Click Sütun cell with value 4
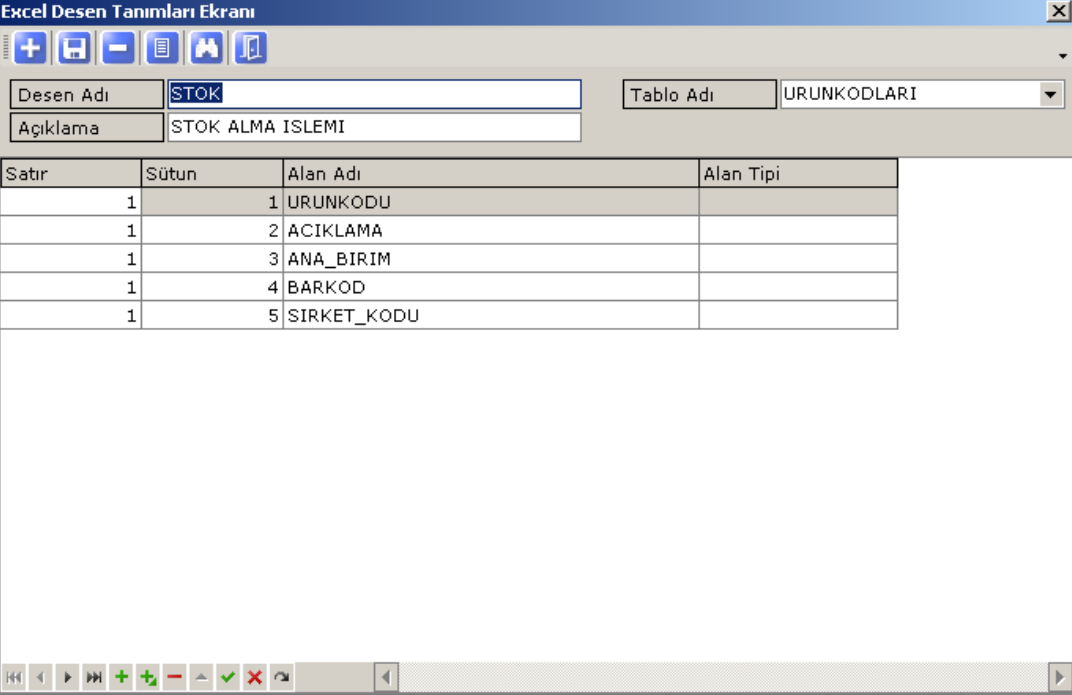This screenshot has width=1072, height=695. tap(212, 287)
